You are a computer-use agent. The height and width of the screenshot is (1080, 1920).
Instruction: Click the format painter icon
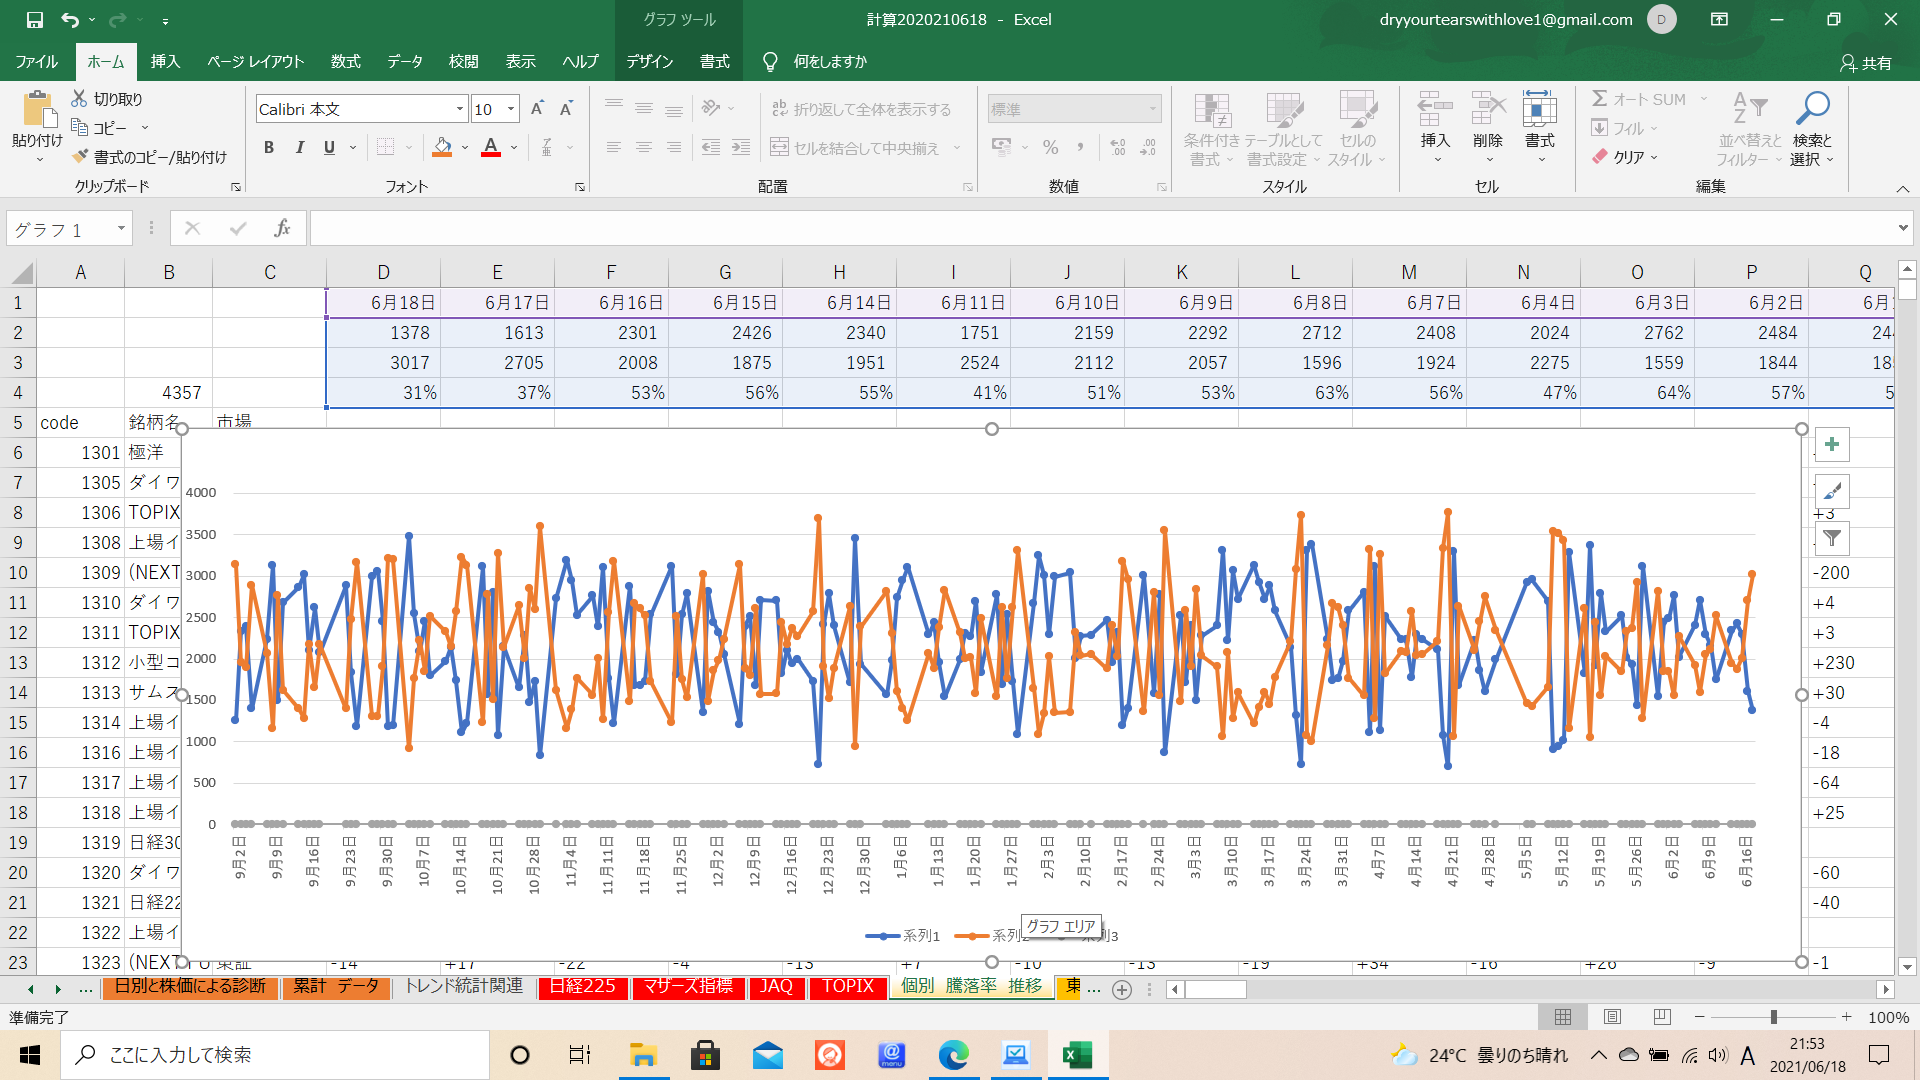[81, 157]
